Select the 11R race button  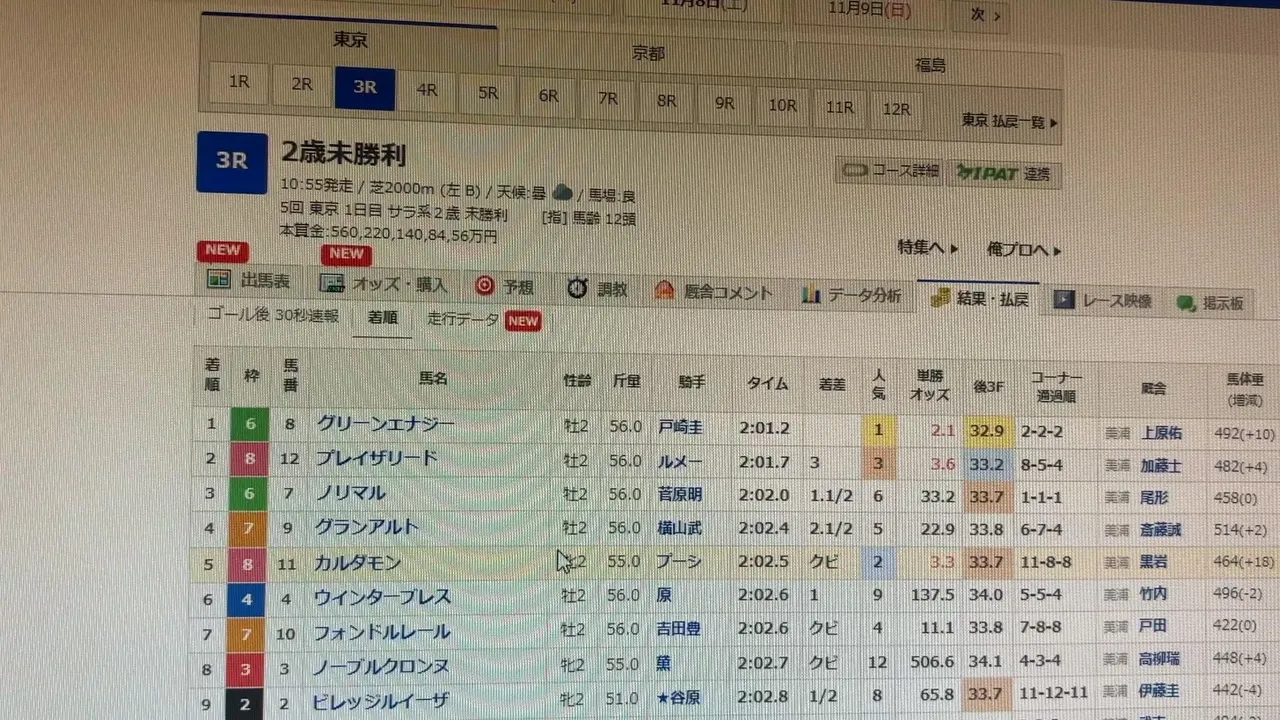pyautogui.click(x=839, y=107)
